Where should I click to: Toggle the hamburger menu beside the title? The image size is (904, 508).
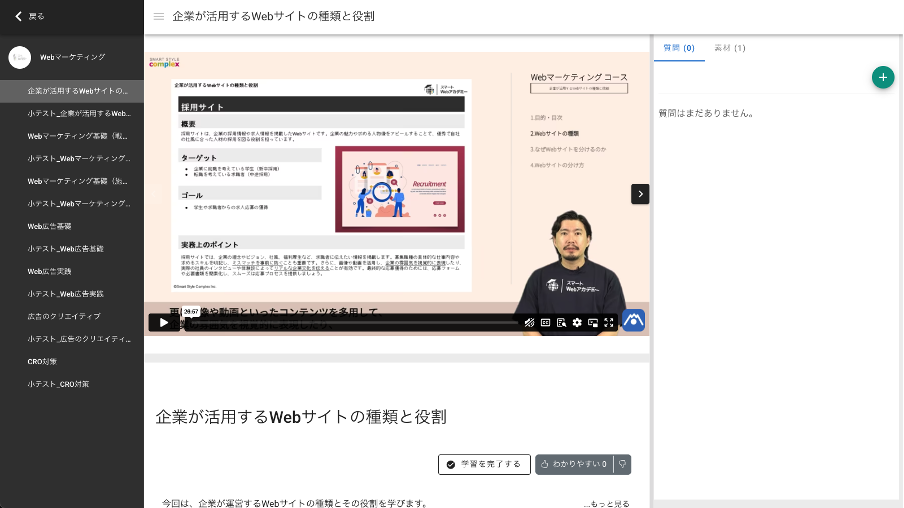[x=159, y=17]
